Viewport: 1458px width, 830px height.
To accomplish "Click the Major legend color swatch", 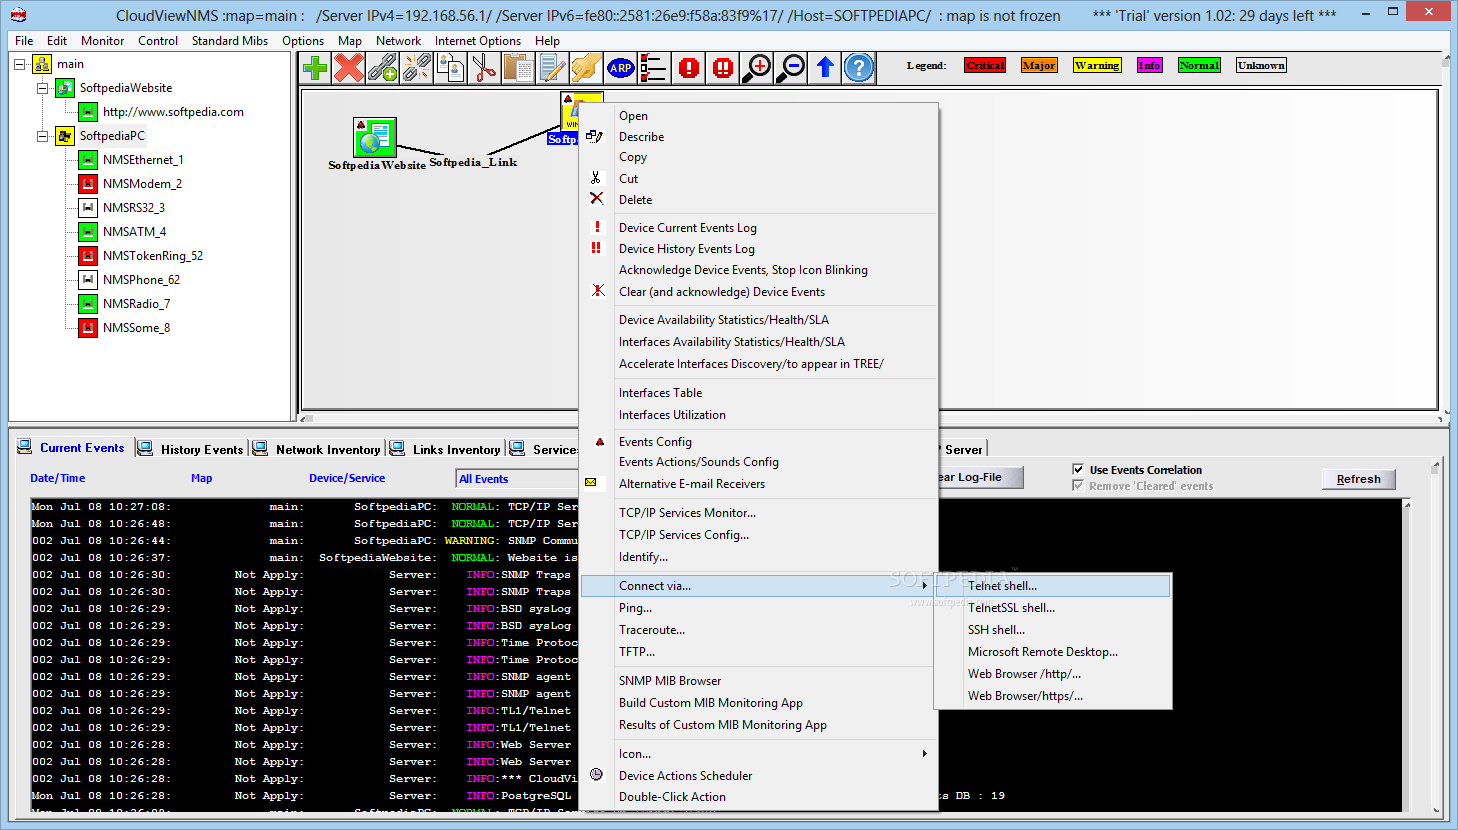I will coord(1039,65).
